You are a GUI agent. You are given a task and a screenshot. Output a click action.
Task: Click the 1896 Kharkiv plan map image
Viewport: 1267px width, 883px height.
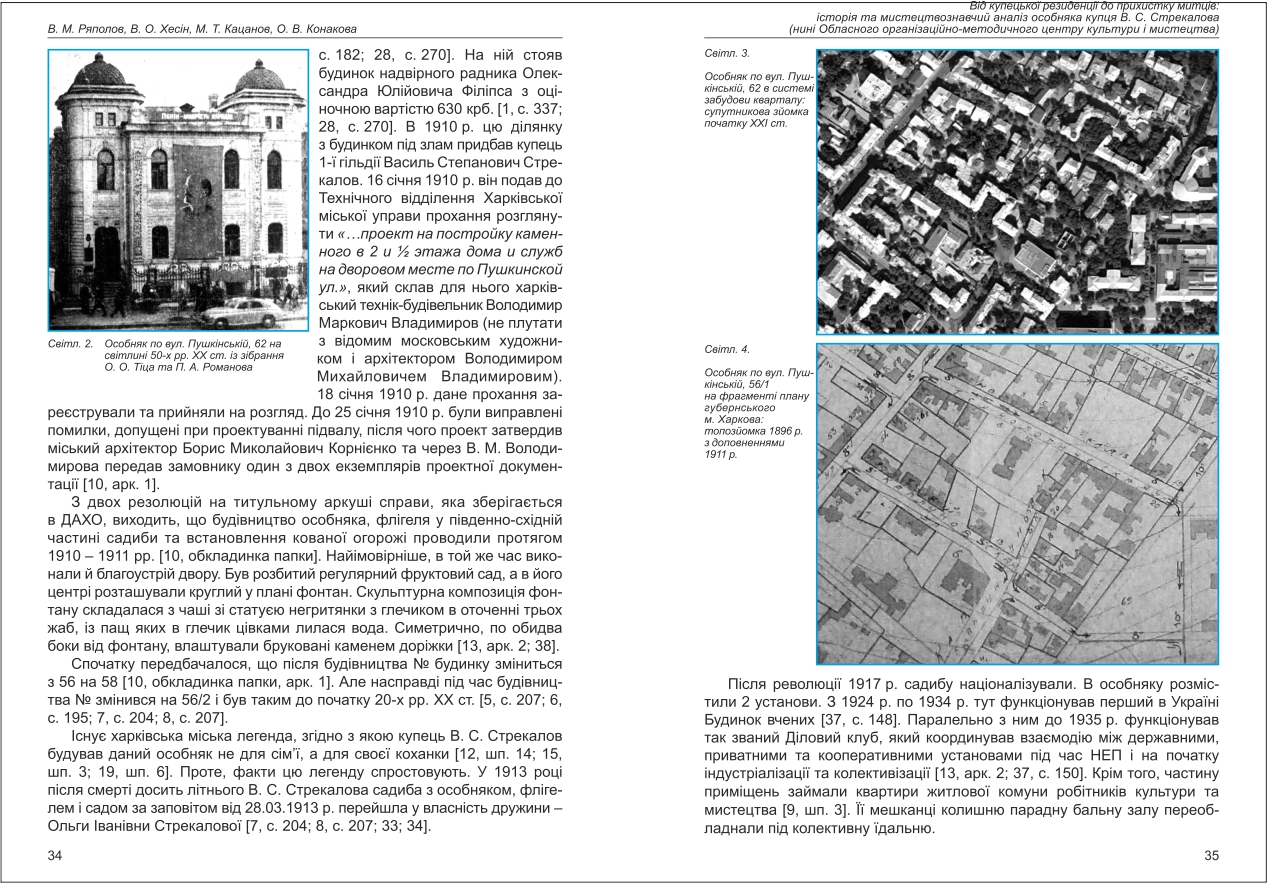[1016, 504]
